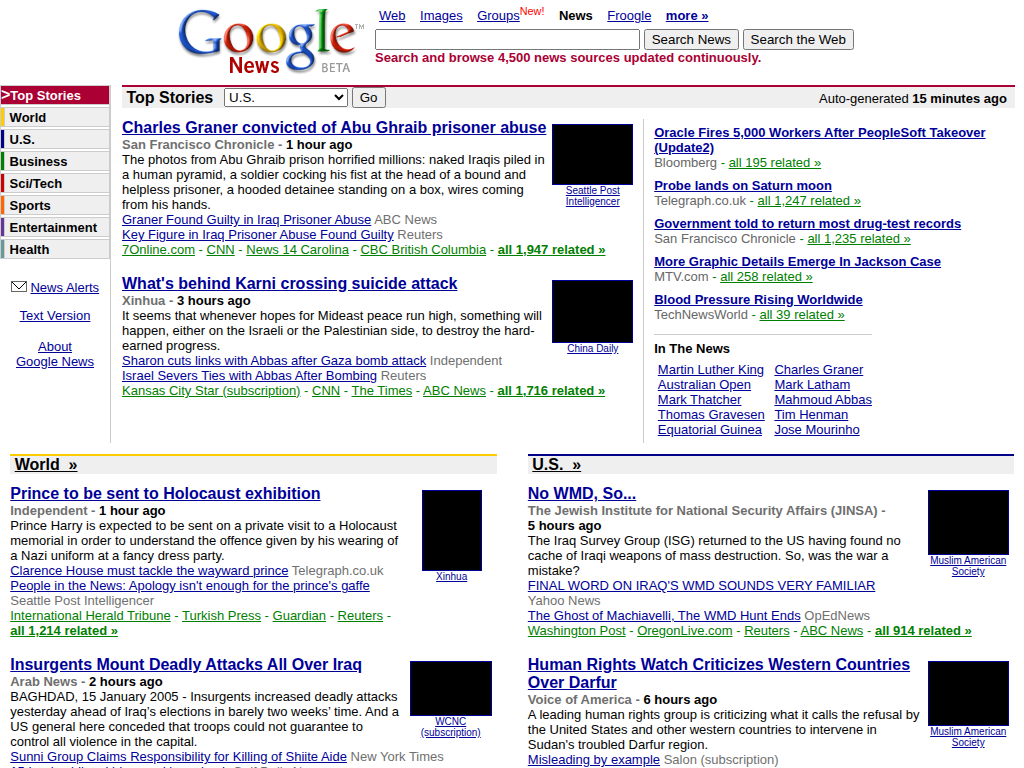Open the Xinhua image credit link
Screen dimensions: 1024x768
[x=451, y=577]
